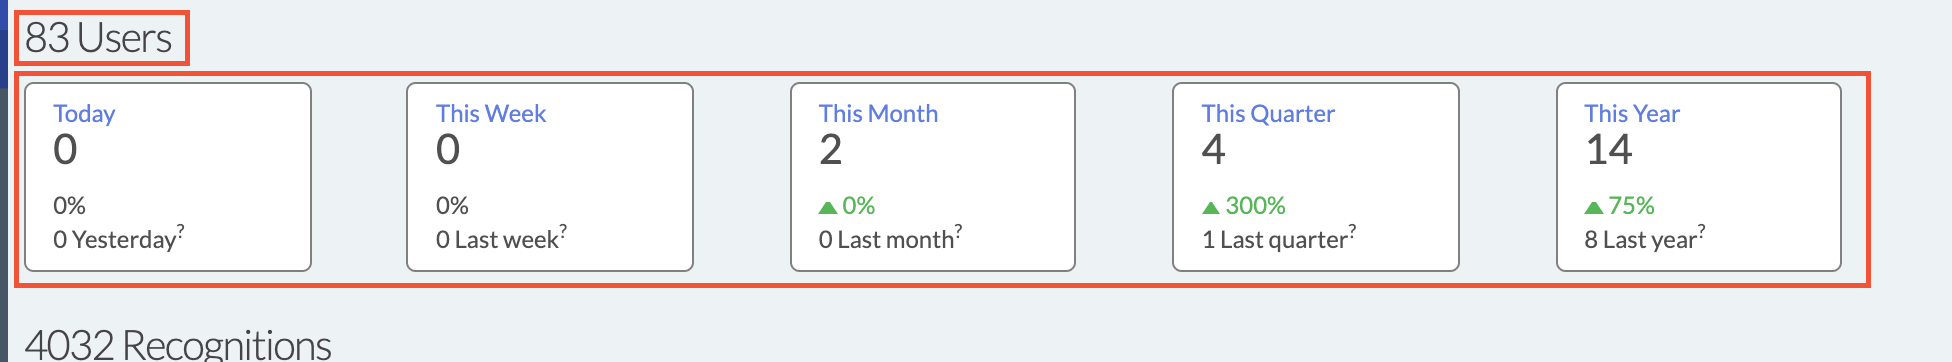Image resolution: width=1952 pixels, height=362 pixels.
Task: Click the help mark after Last quarter
Action: pos(1352,230)
